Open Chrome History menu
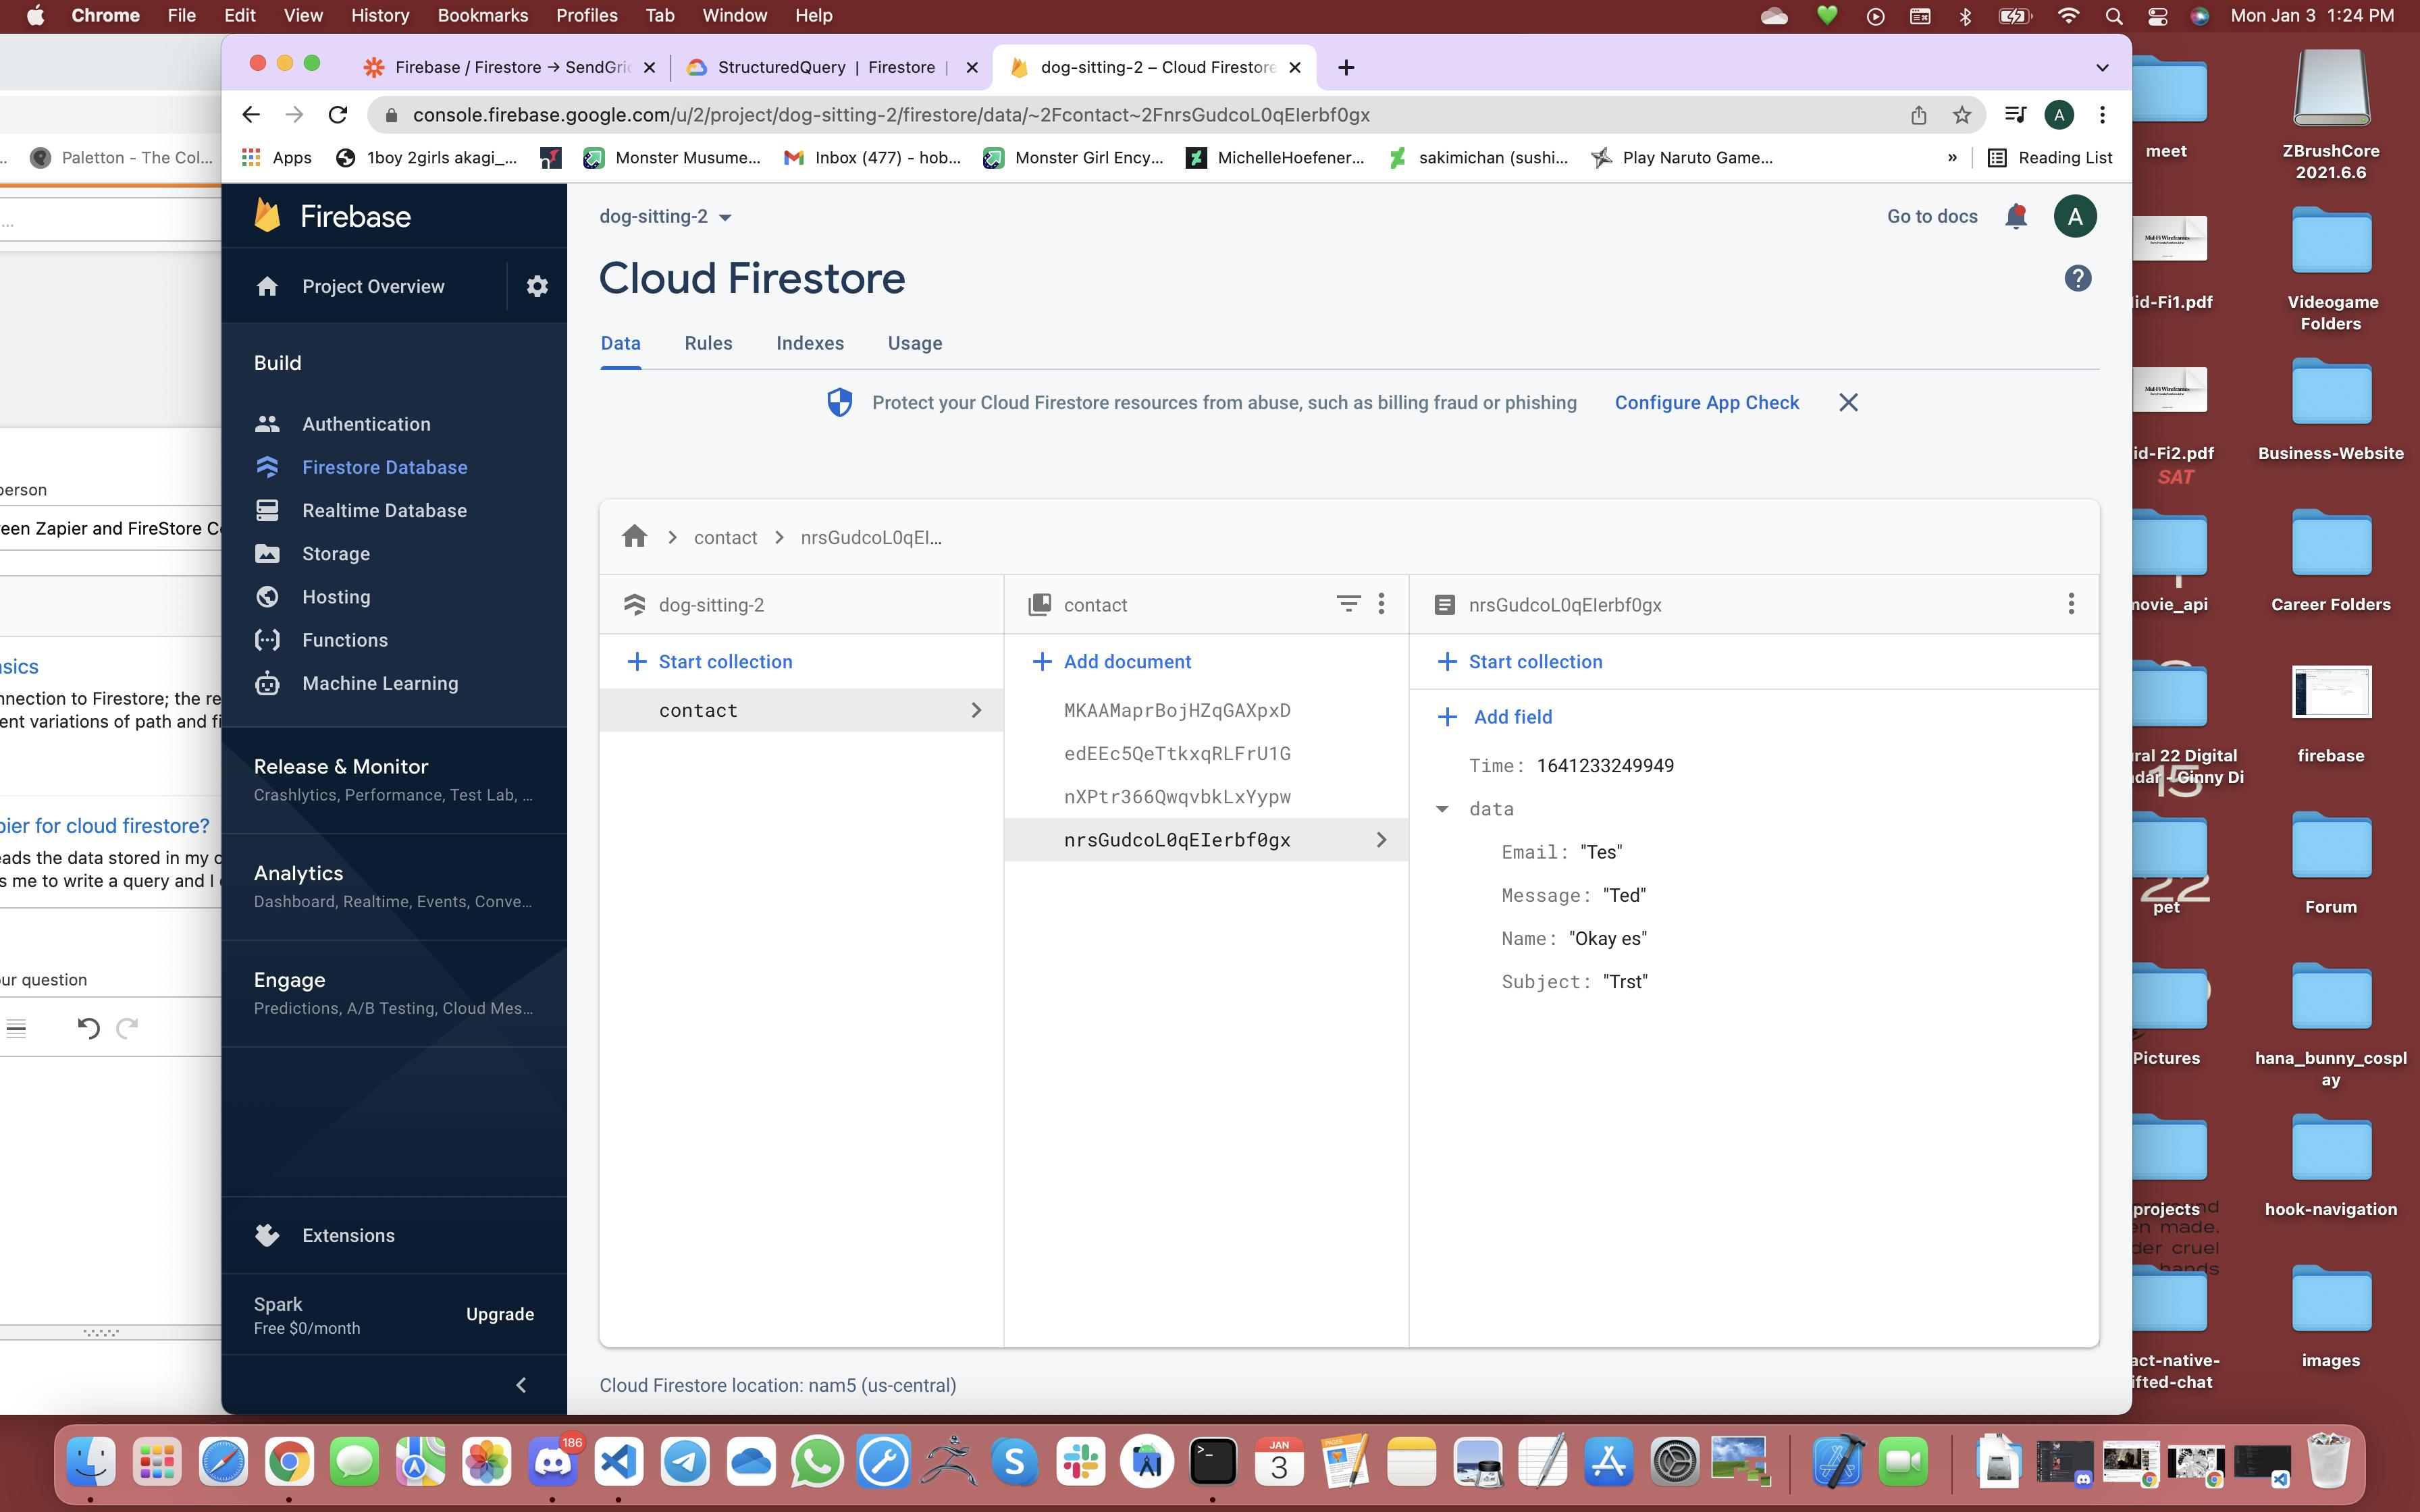This screenshot has width=2420, height=1512. (380, 16)
